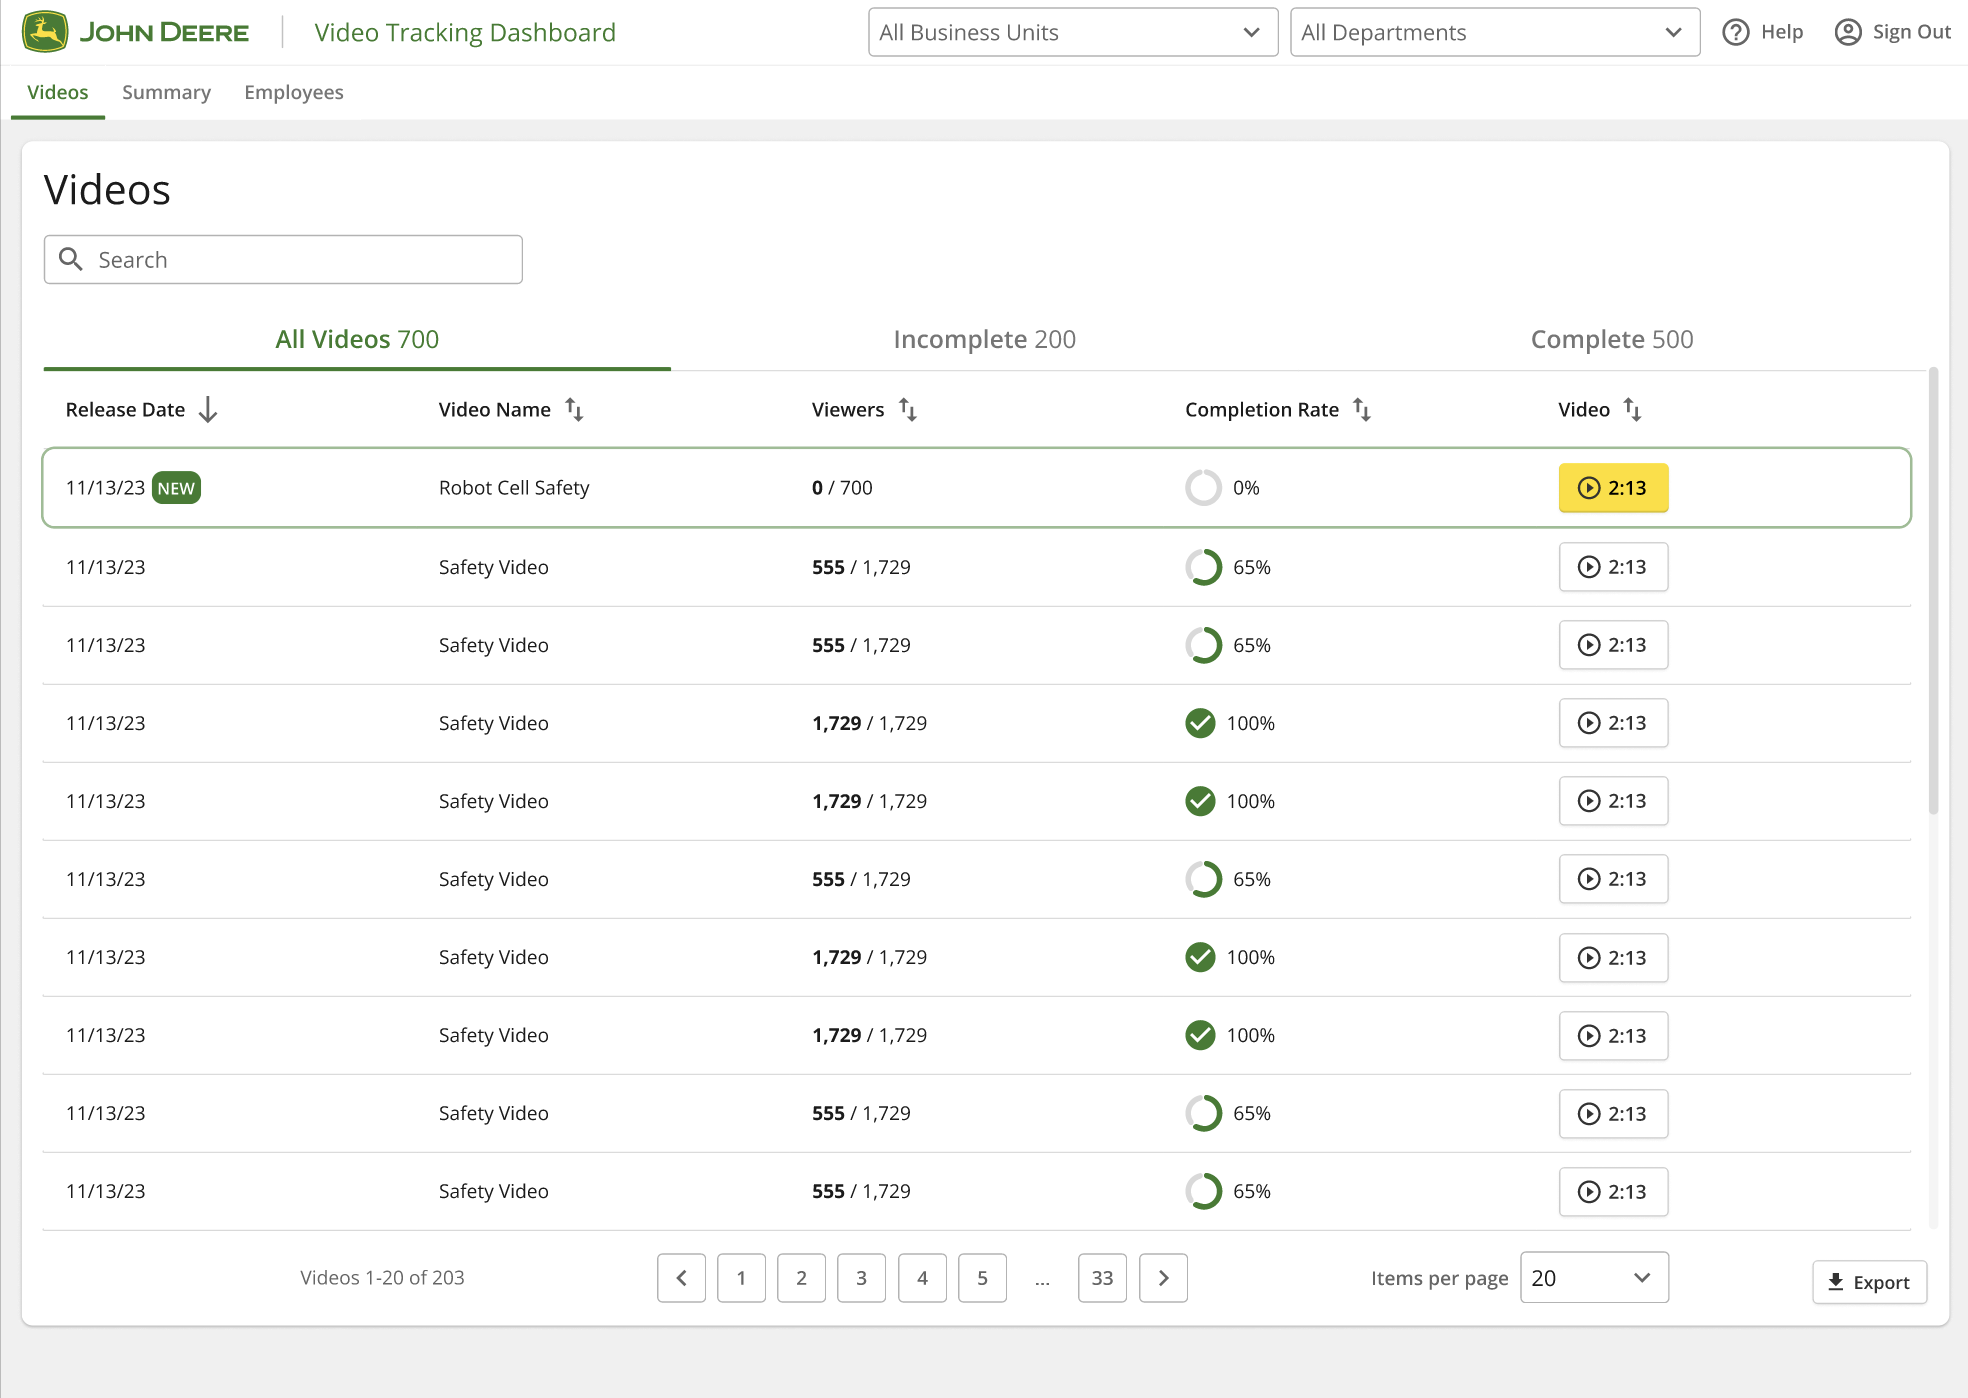Viewport: 1968px width, 1398px height.
Task: Click the Completion Rate column header
Action: [x=1261, y=409]
